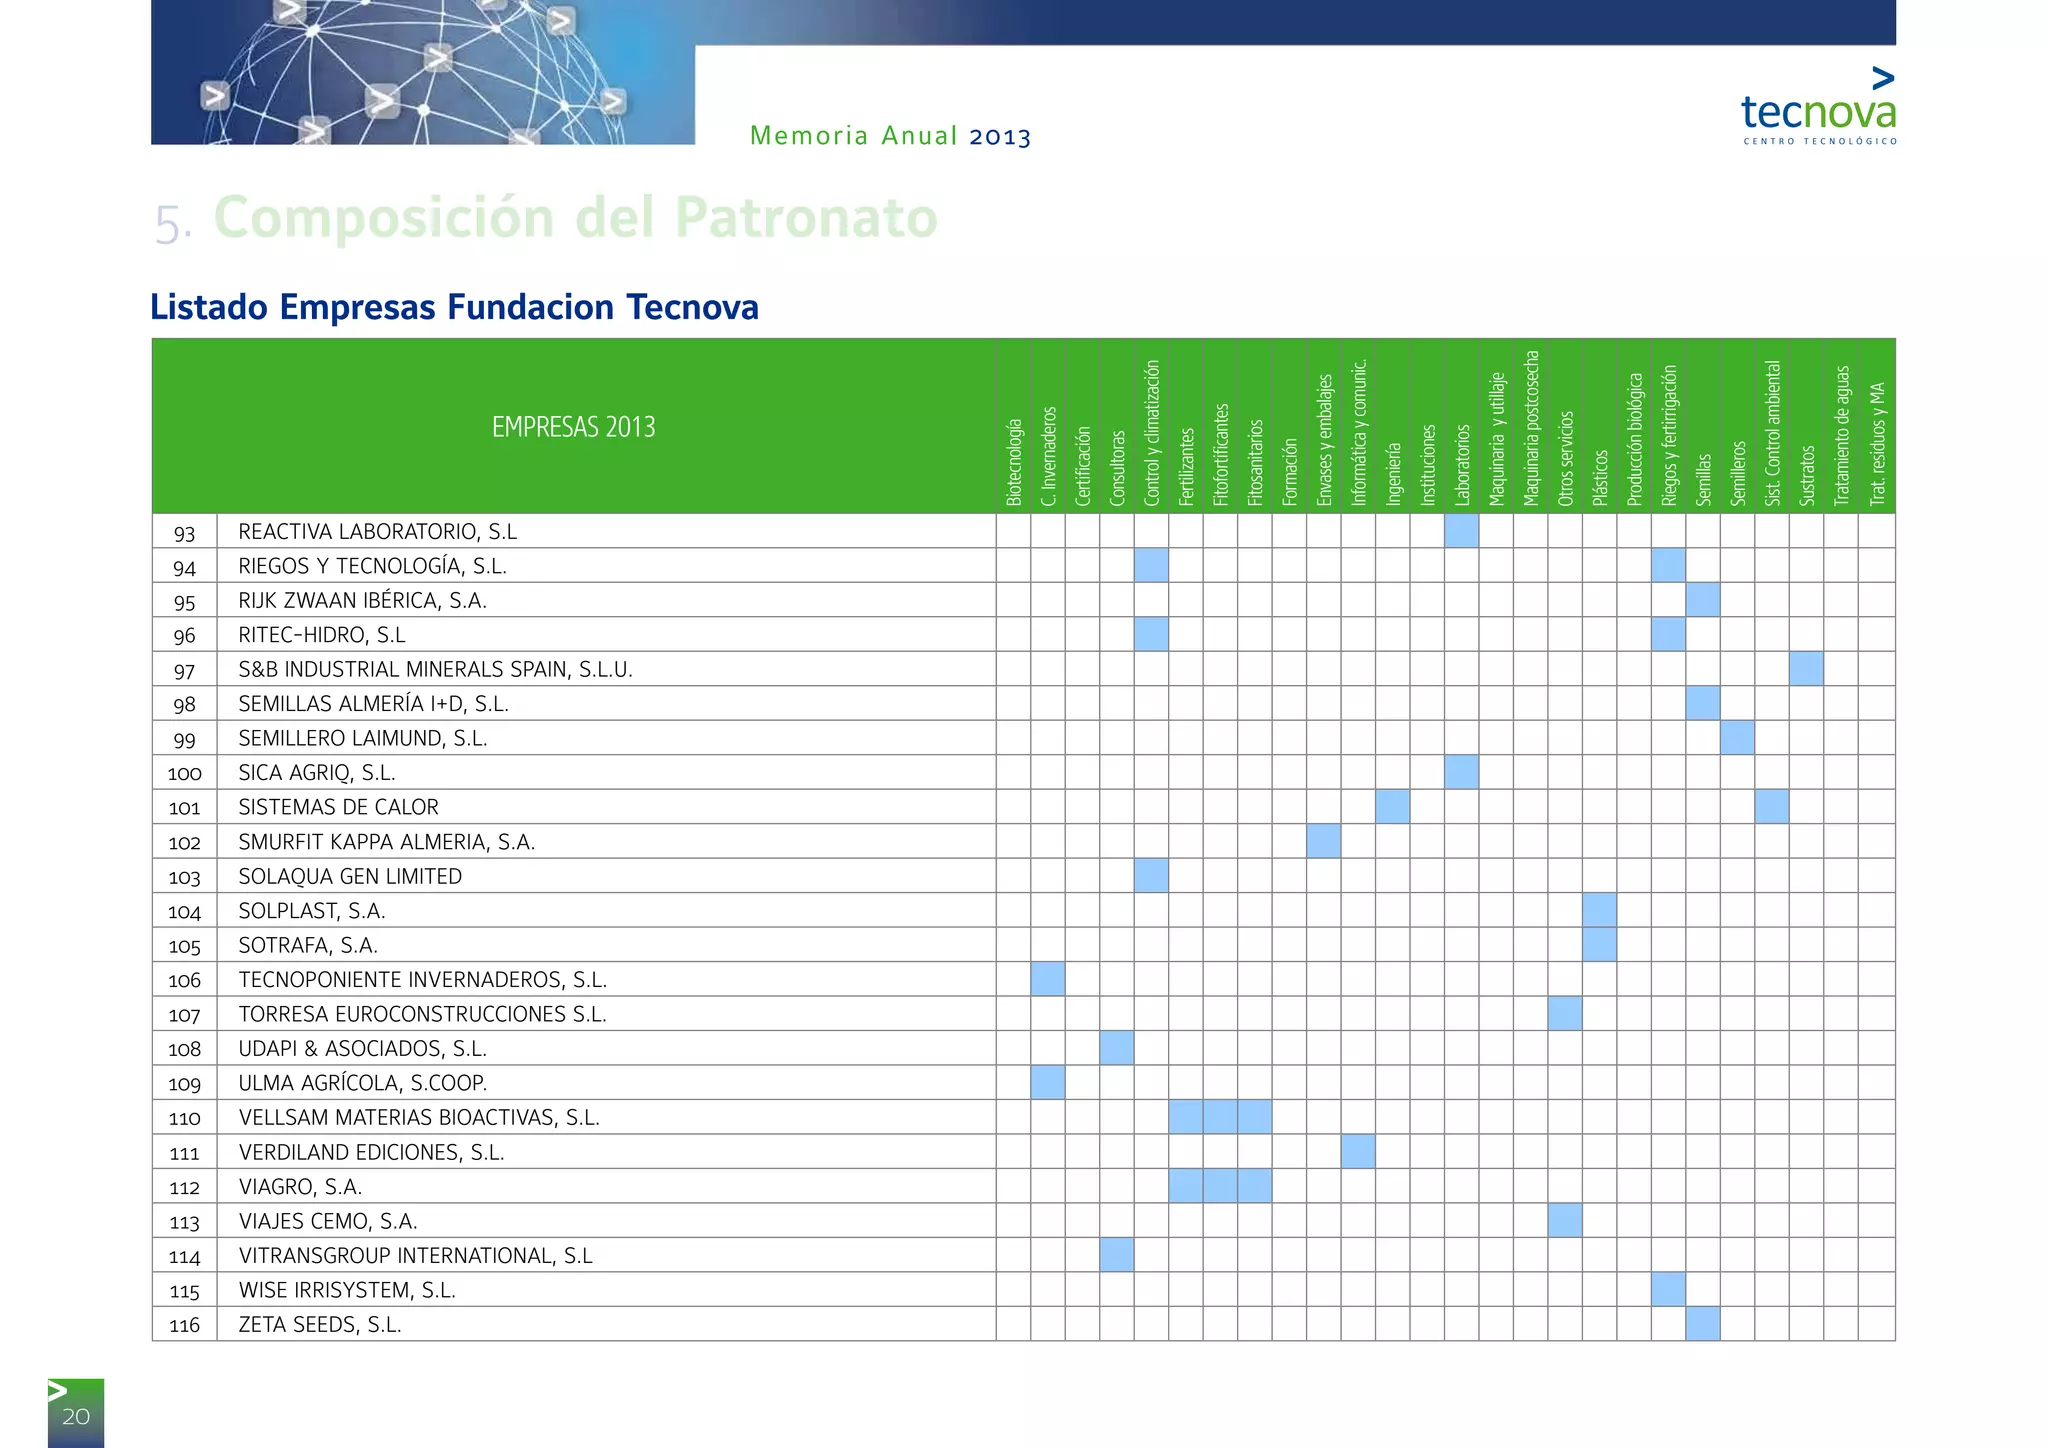The height and width of the screenshot is (1448, 2048).
Task: Click the globe network header image
Action: [x=423, y=72]
